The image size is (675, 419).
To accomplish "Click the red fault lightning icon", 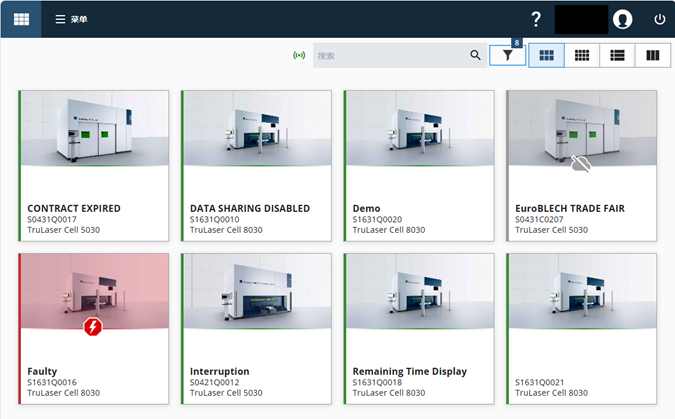I will click(93, 327).
